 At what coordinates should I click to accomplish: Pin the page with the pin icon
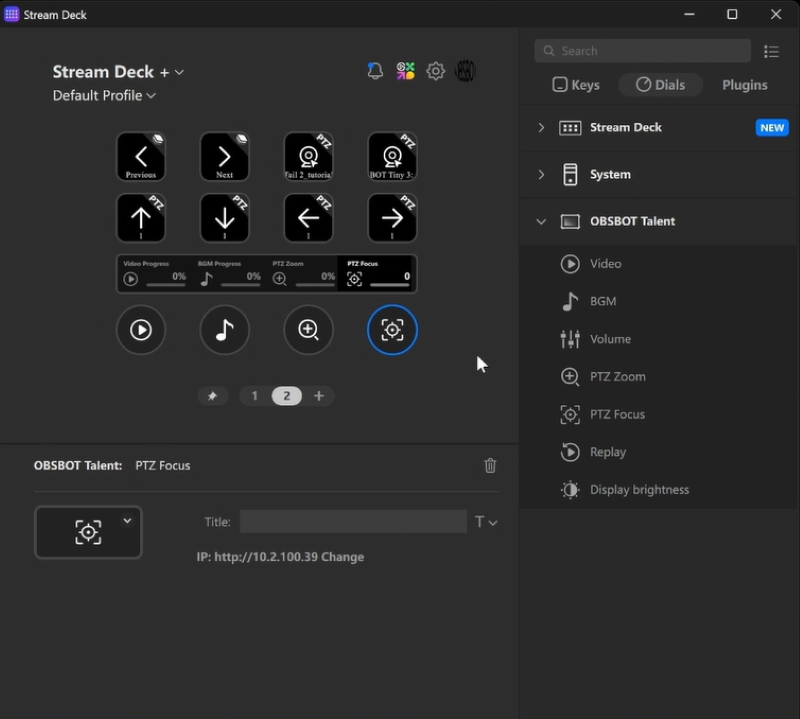(x=212, y=396)
